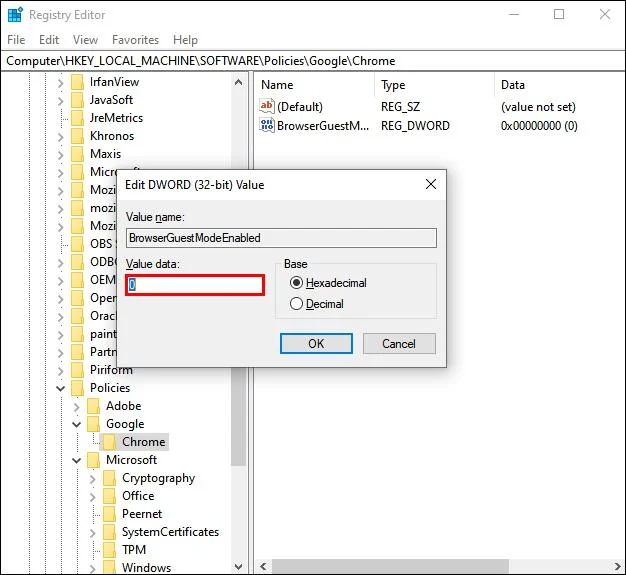The width and height of the screenshot is (626, 575).
Task: Cancel the Edit DWORD dialog
Action: tap(399, 344)
